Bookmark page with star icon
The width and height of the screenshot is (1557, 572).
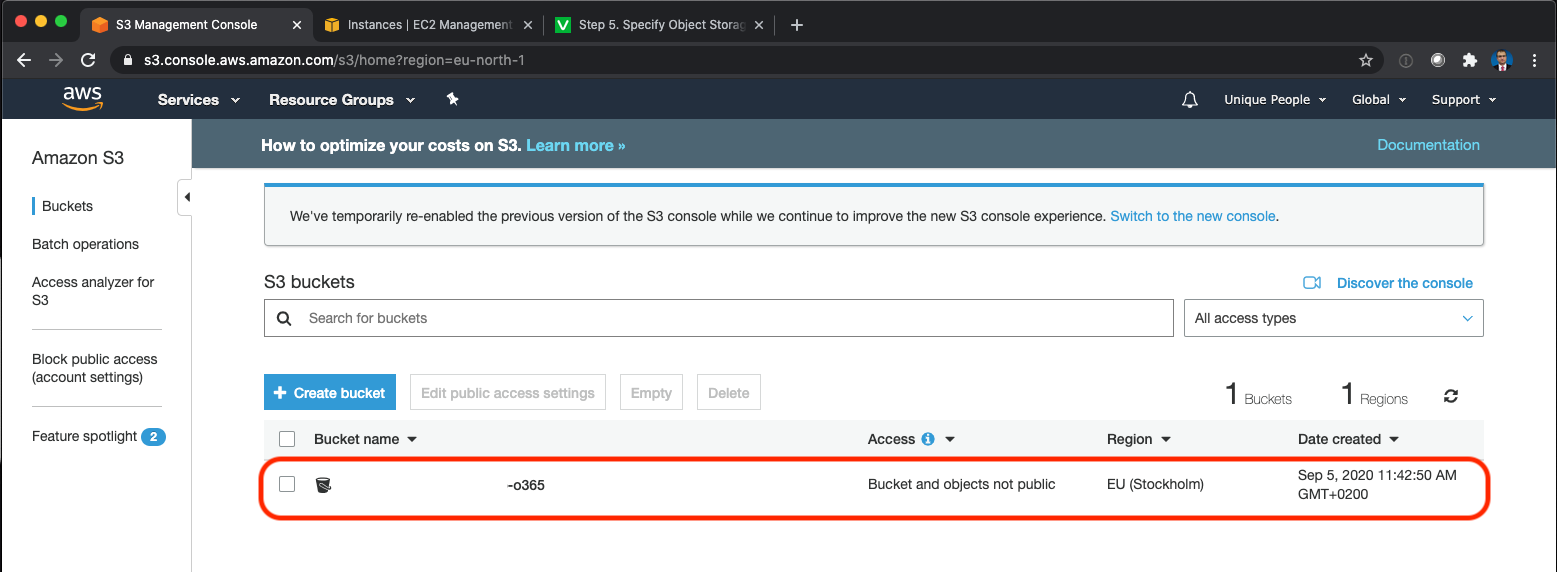click(1366, 60)
